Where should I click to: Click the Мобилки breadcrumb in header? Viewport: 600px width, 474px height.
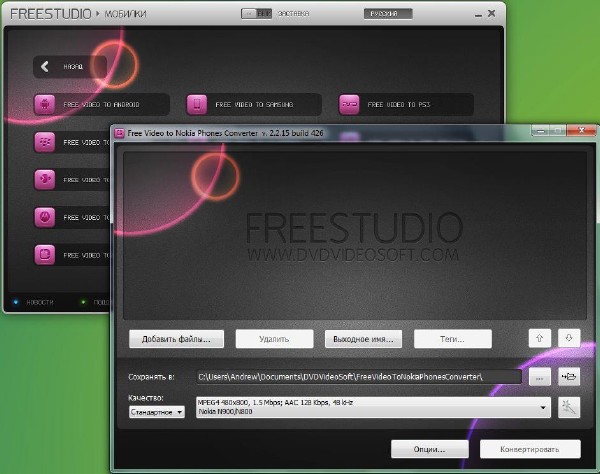pos(124,15)
